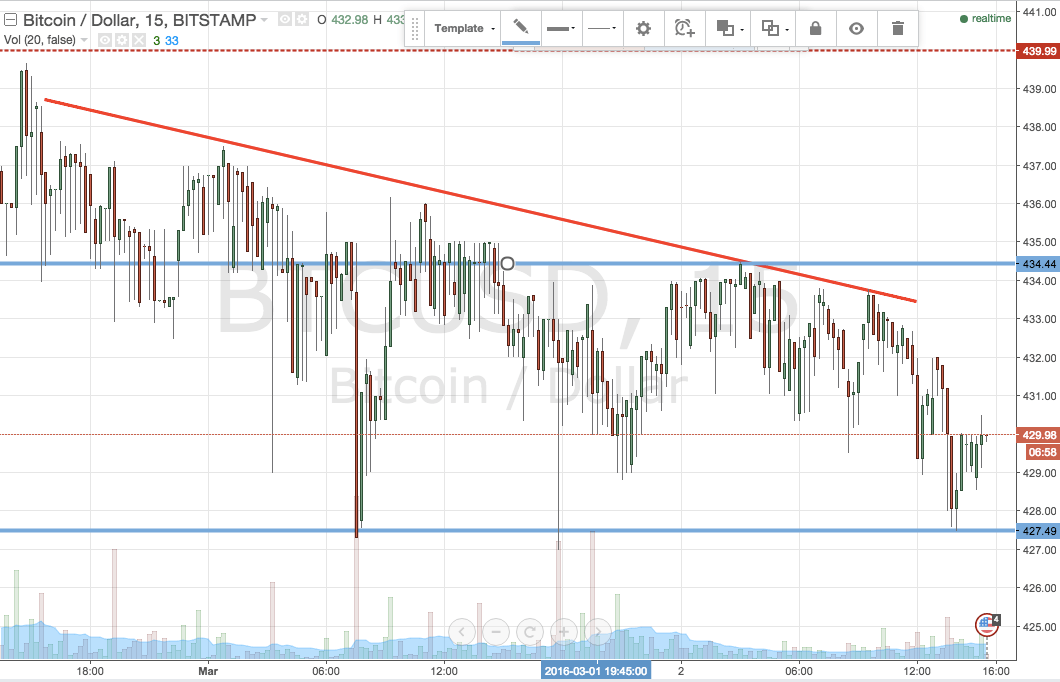Delete the drawing with the trash icon
The height and width of the screenshot is (682, 1060).
pos(898,28)
